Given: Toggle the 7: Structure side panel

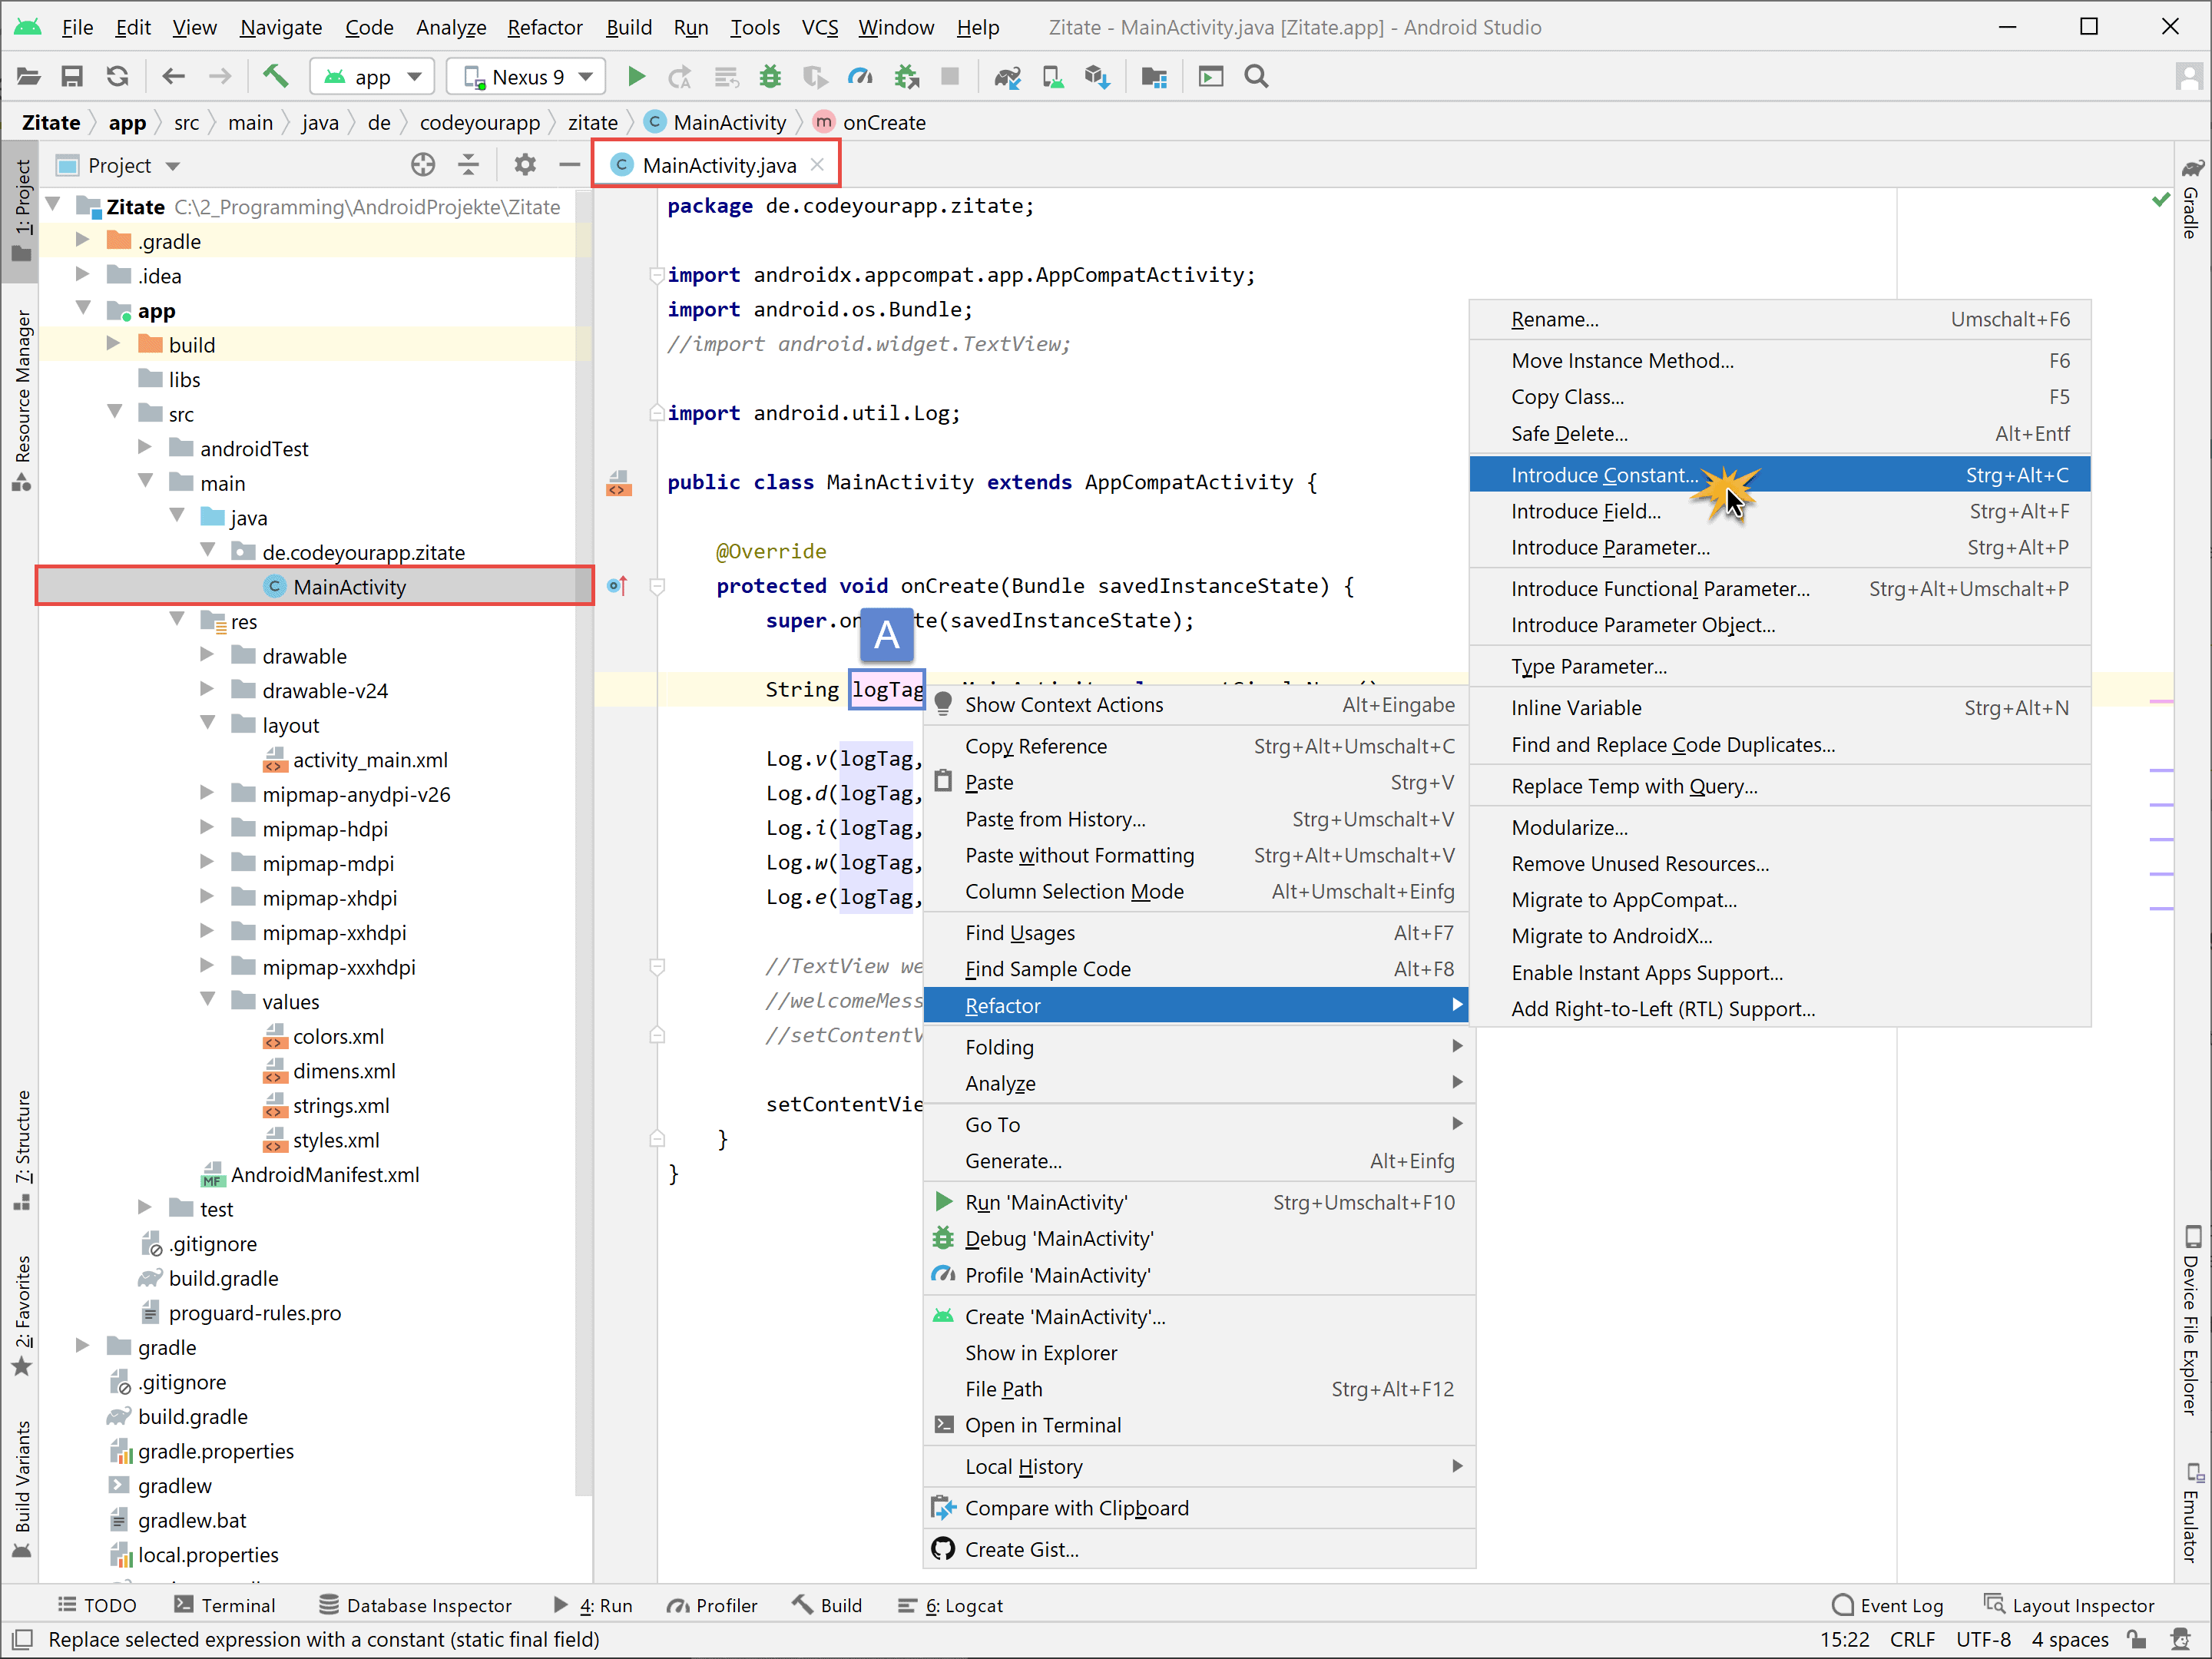Looking at the screenshot, I should (22, 1150).
